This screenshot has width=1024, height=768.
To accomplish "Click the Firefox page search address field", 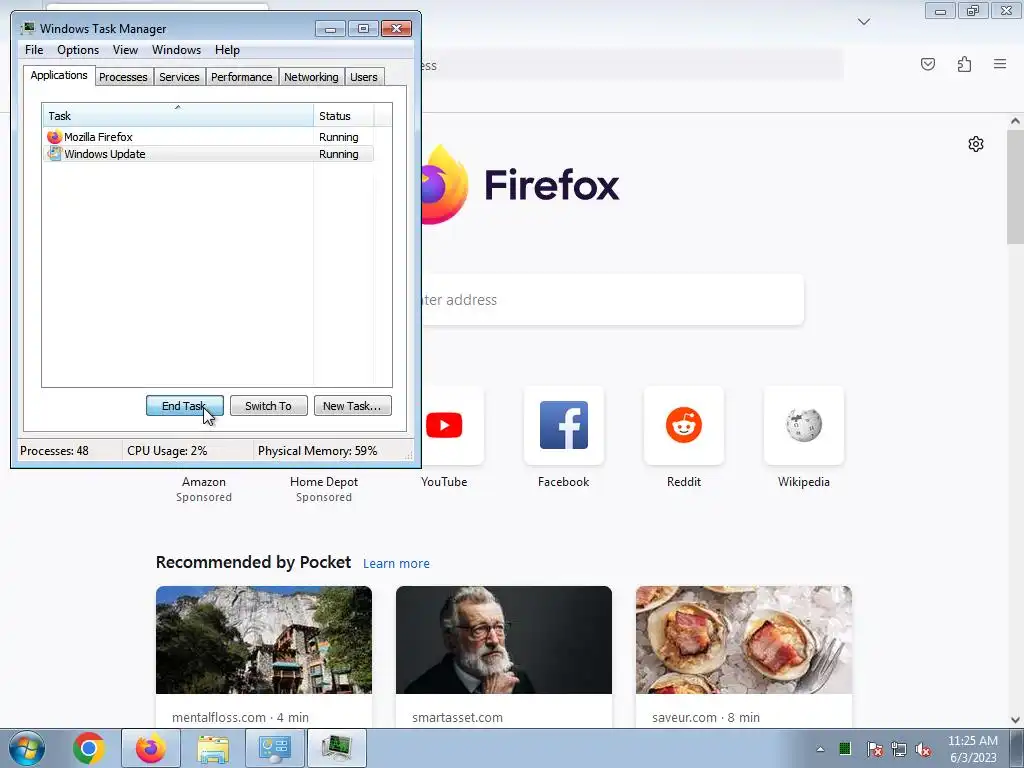I will (x=613, y=300).
